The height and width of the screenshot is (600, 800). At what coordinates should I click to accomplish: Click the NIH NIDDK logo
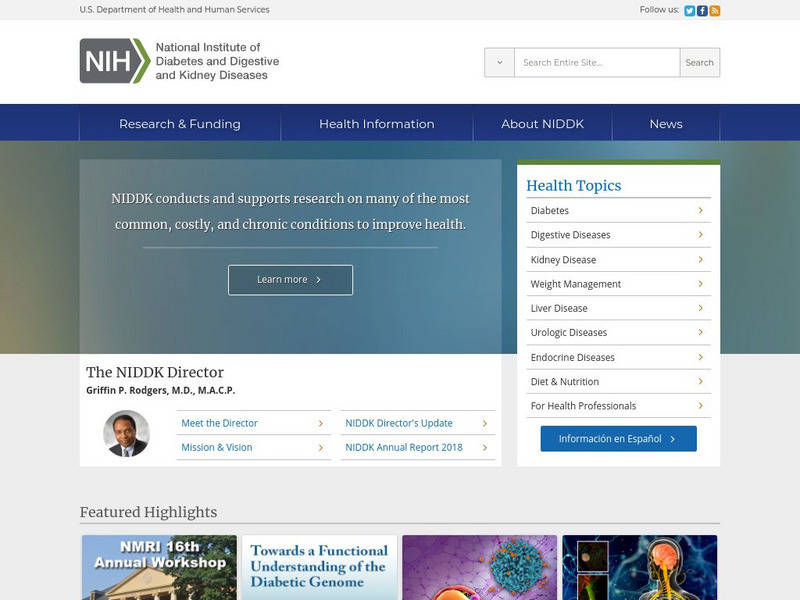(180, 61)
